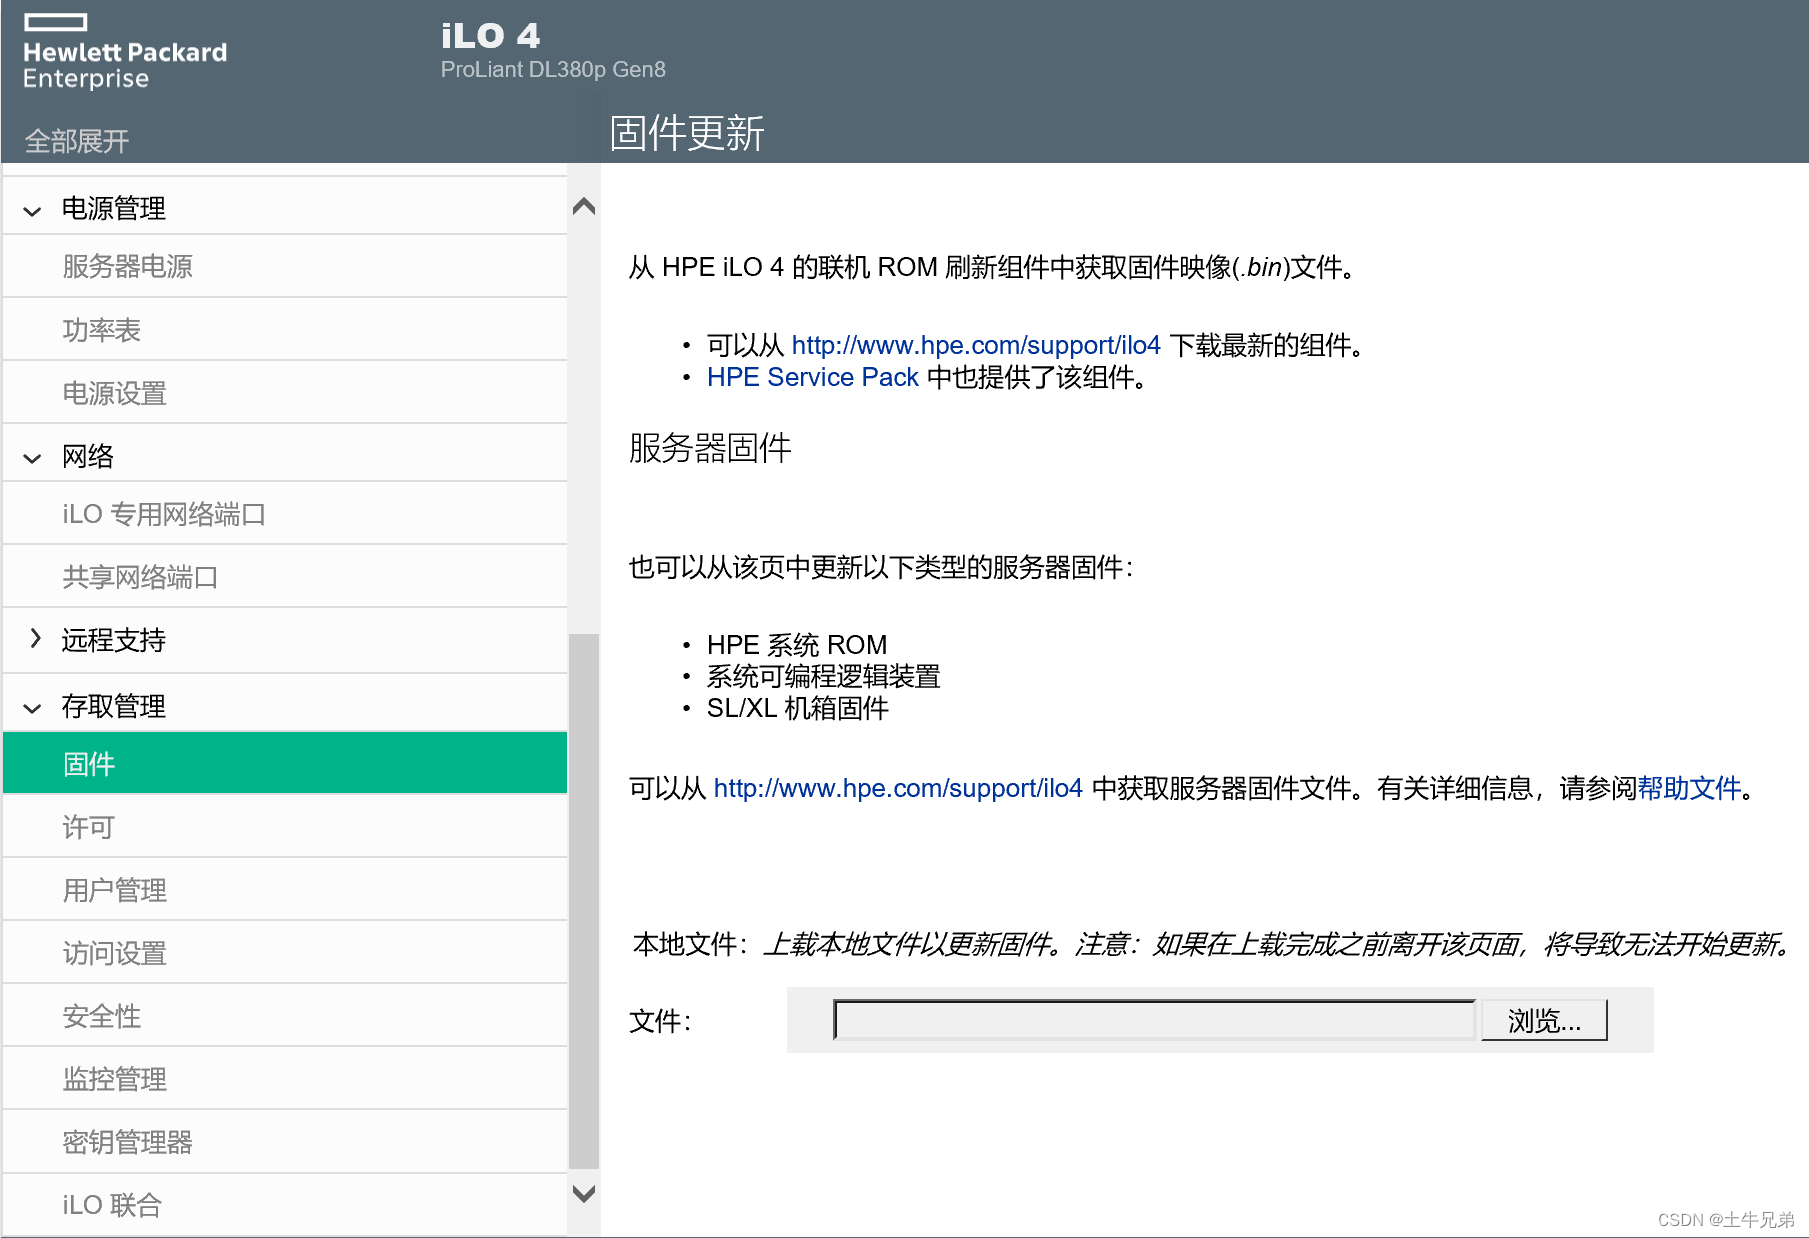Click sidebar scroll up arrow
This screenshot has width=1809, height=1238.
point(584,206)
